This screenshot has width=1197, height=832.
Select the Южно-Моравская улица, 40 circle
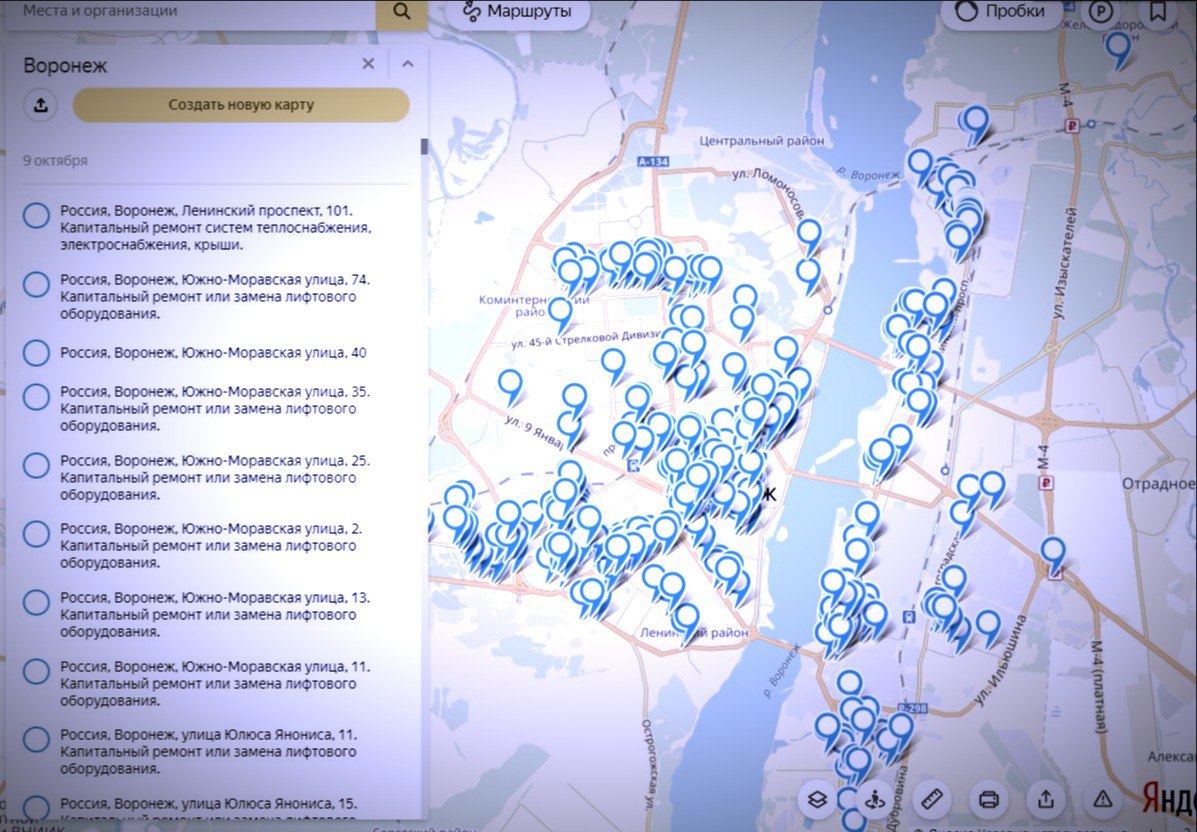click(37, 353)
